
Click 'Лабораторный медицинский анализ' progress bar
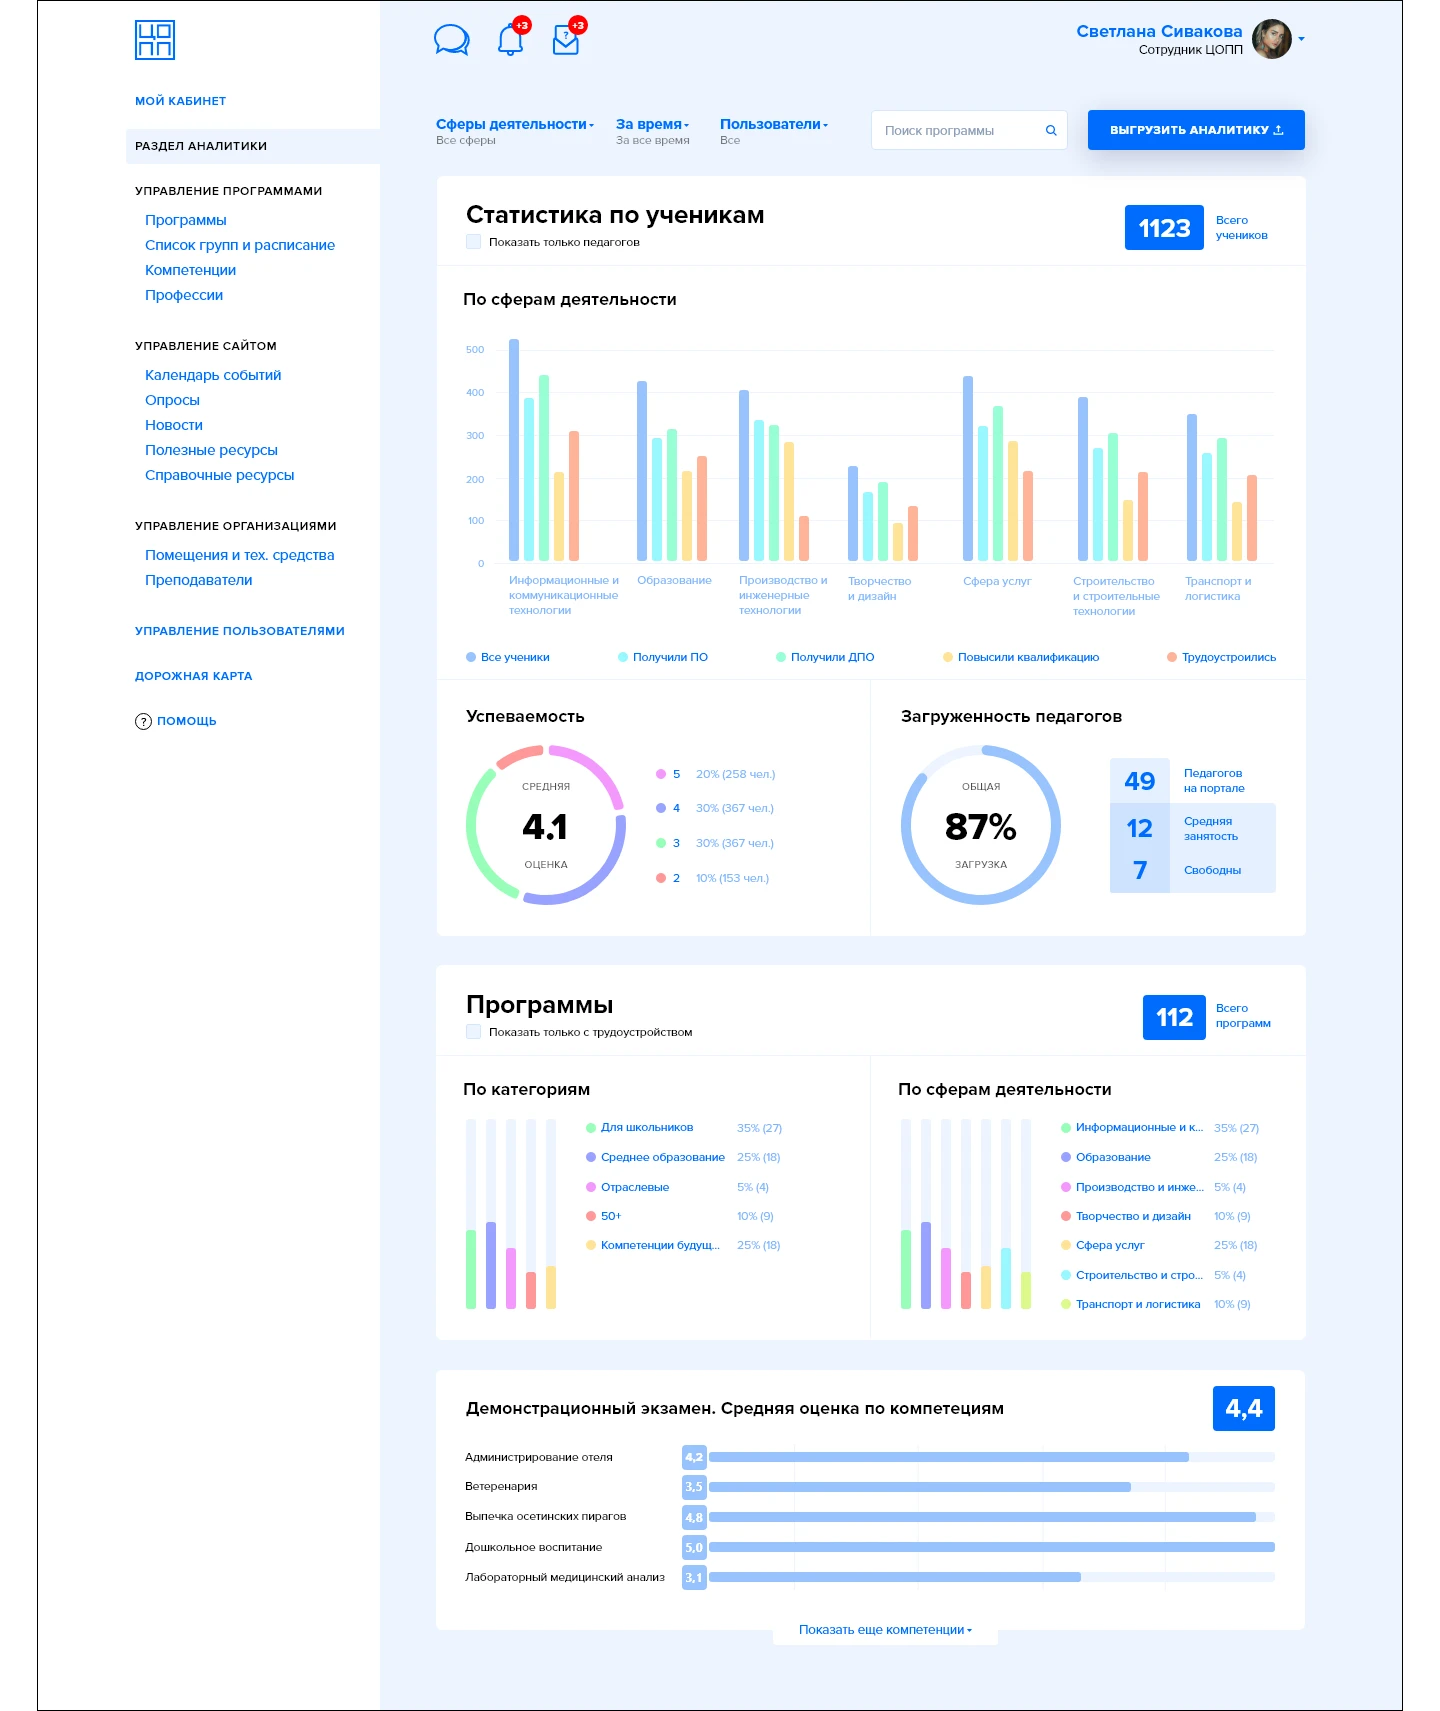click(x=991, y=1577)
